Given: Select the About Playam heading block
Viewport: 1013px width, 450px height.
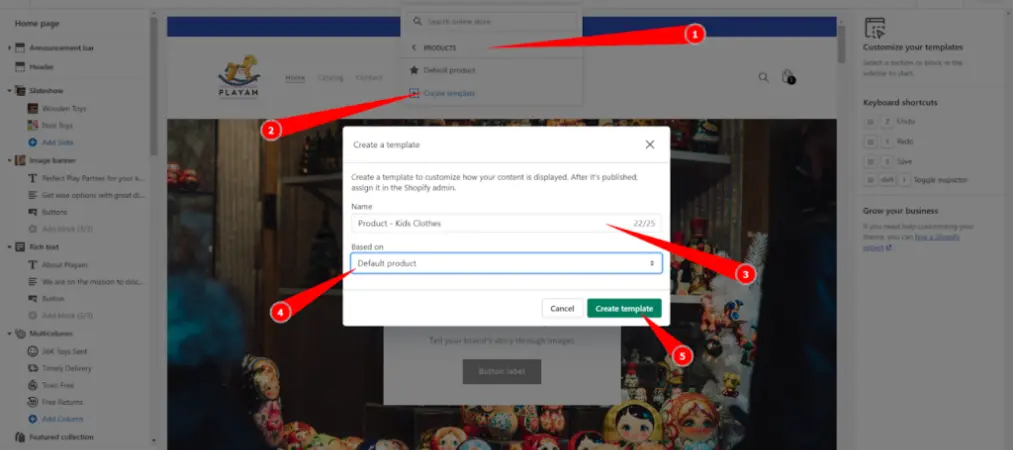Looking at the screenshot, I should [65, 265].
